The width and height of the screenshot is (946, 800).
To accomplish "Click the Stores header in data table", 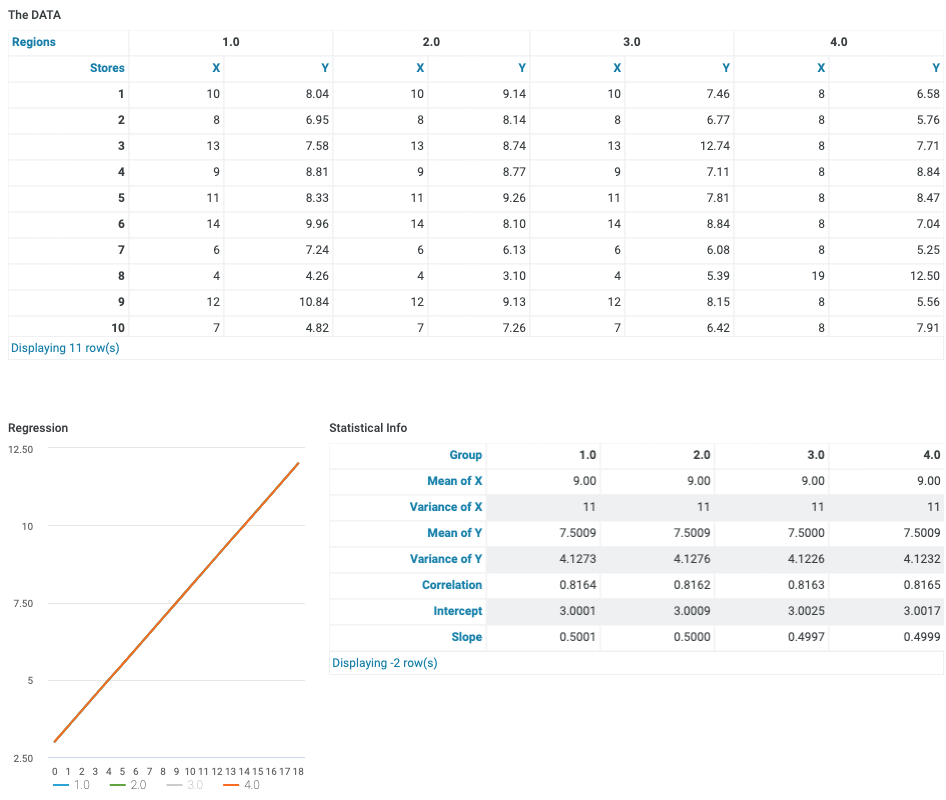I will (x=107, y=68).
